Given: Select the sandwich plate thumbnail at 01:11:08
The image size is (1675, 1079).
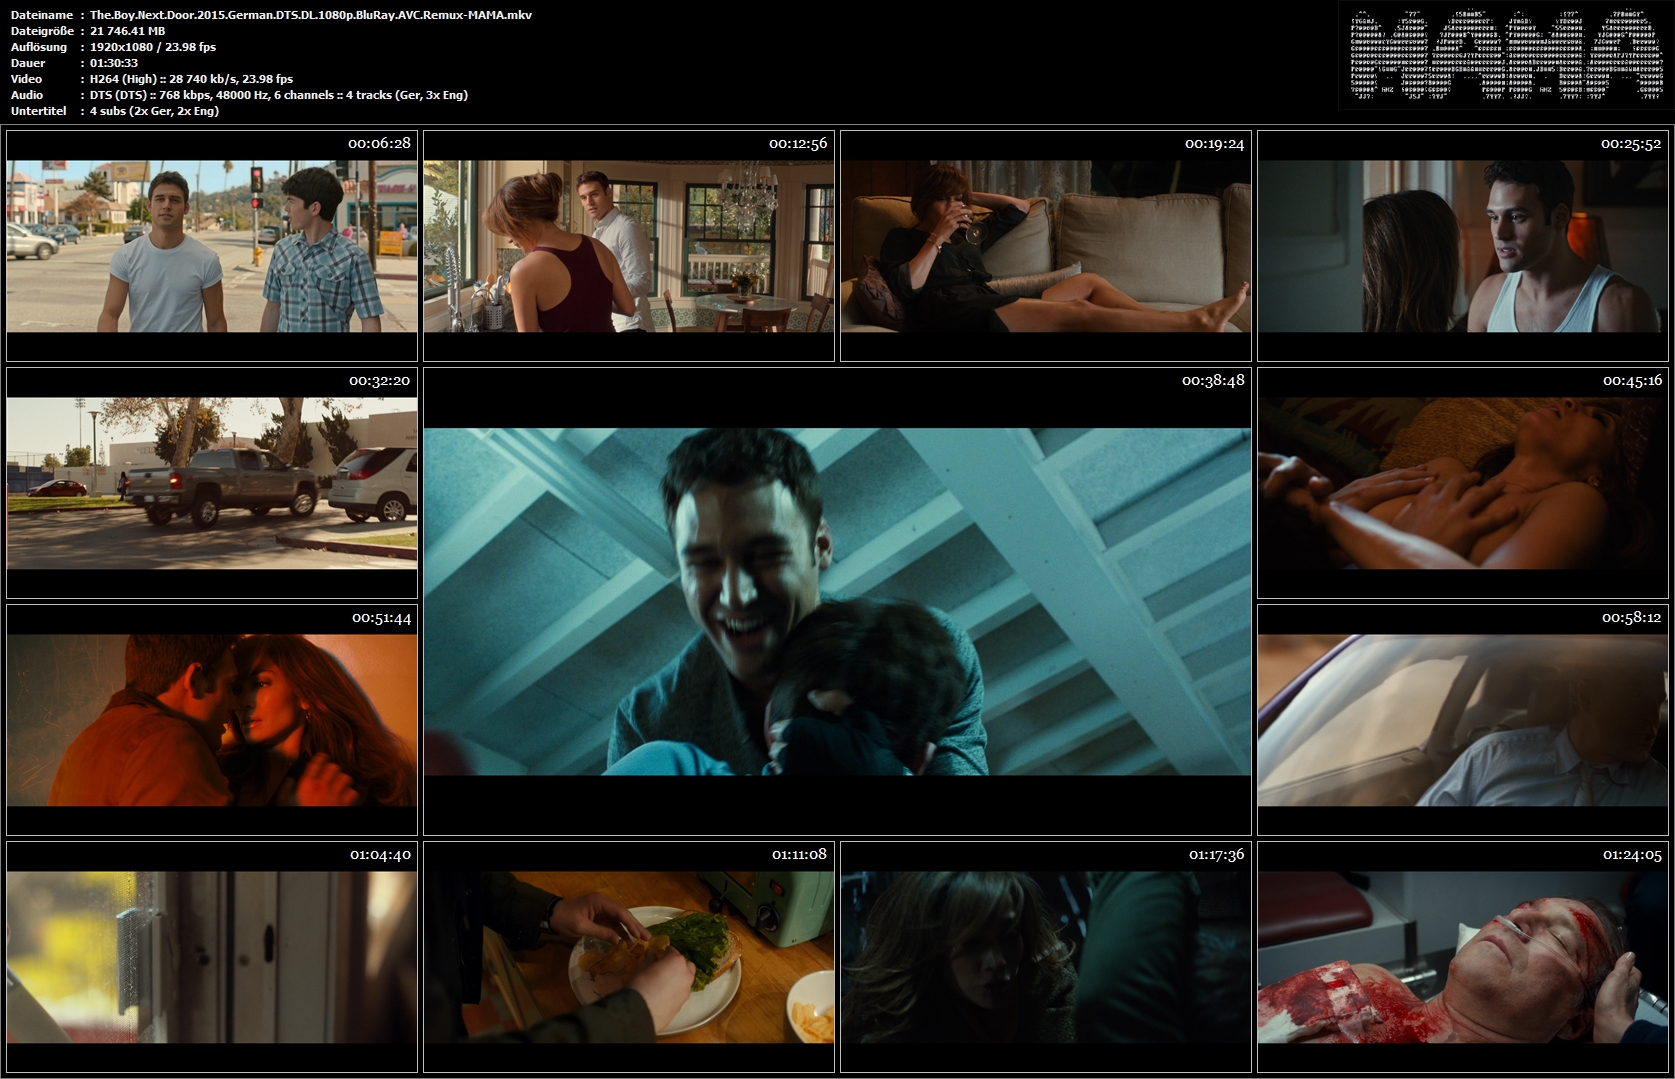Looking at the screenshot, I should tap(629, 957).
